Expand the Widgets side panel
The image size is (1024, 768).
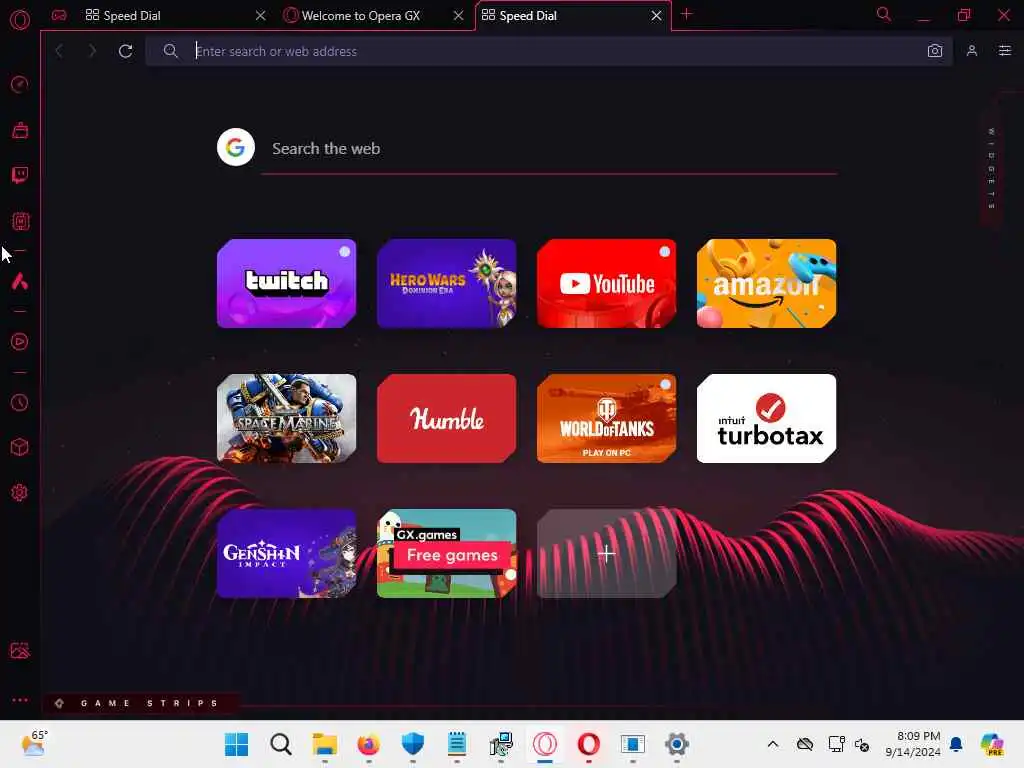click(991, 168)
